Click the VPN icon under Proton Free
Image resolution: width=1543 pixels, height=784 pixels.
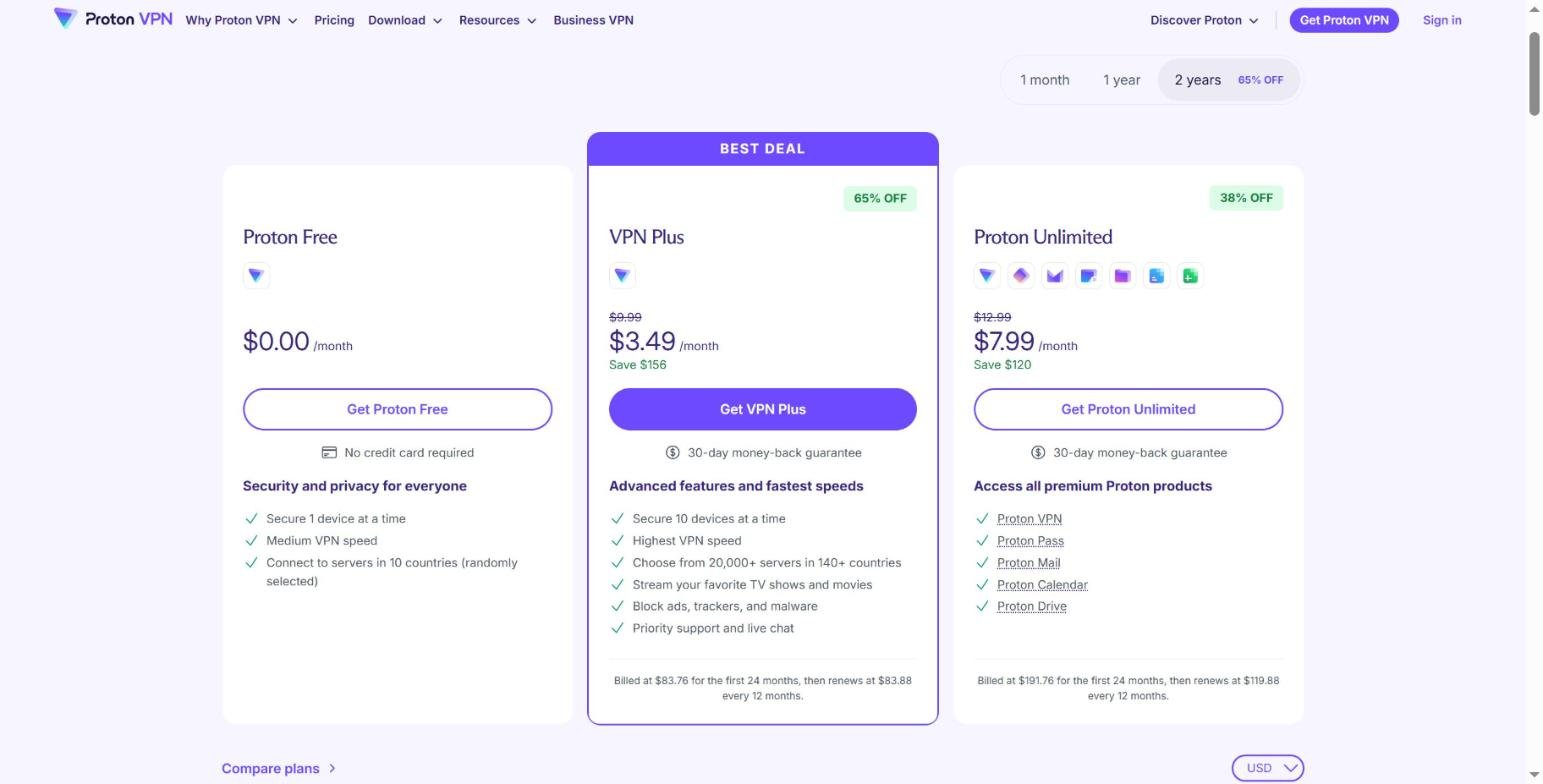(256, 276)
